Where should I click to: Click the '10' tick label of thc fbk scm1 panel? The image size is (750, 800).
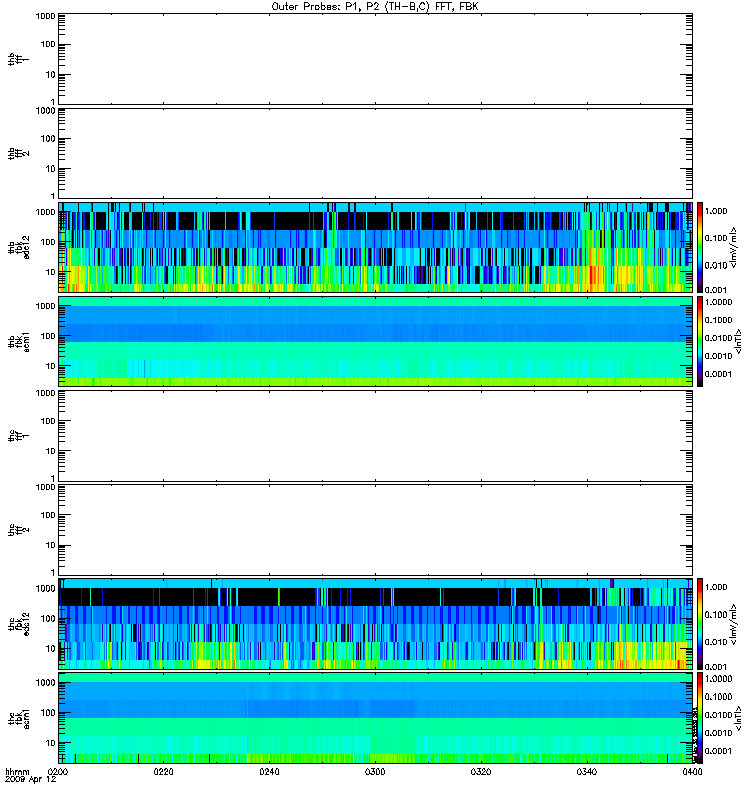[x=50, y=743]
